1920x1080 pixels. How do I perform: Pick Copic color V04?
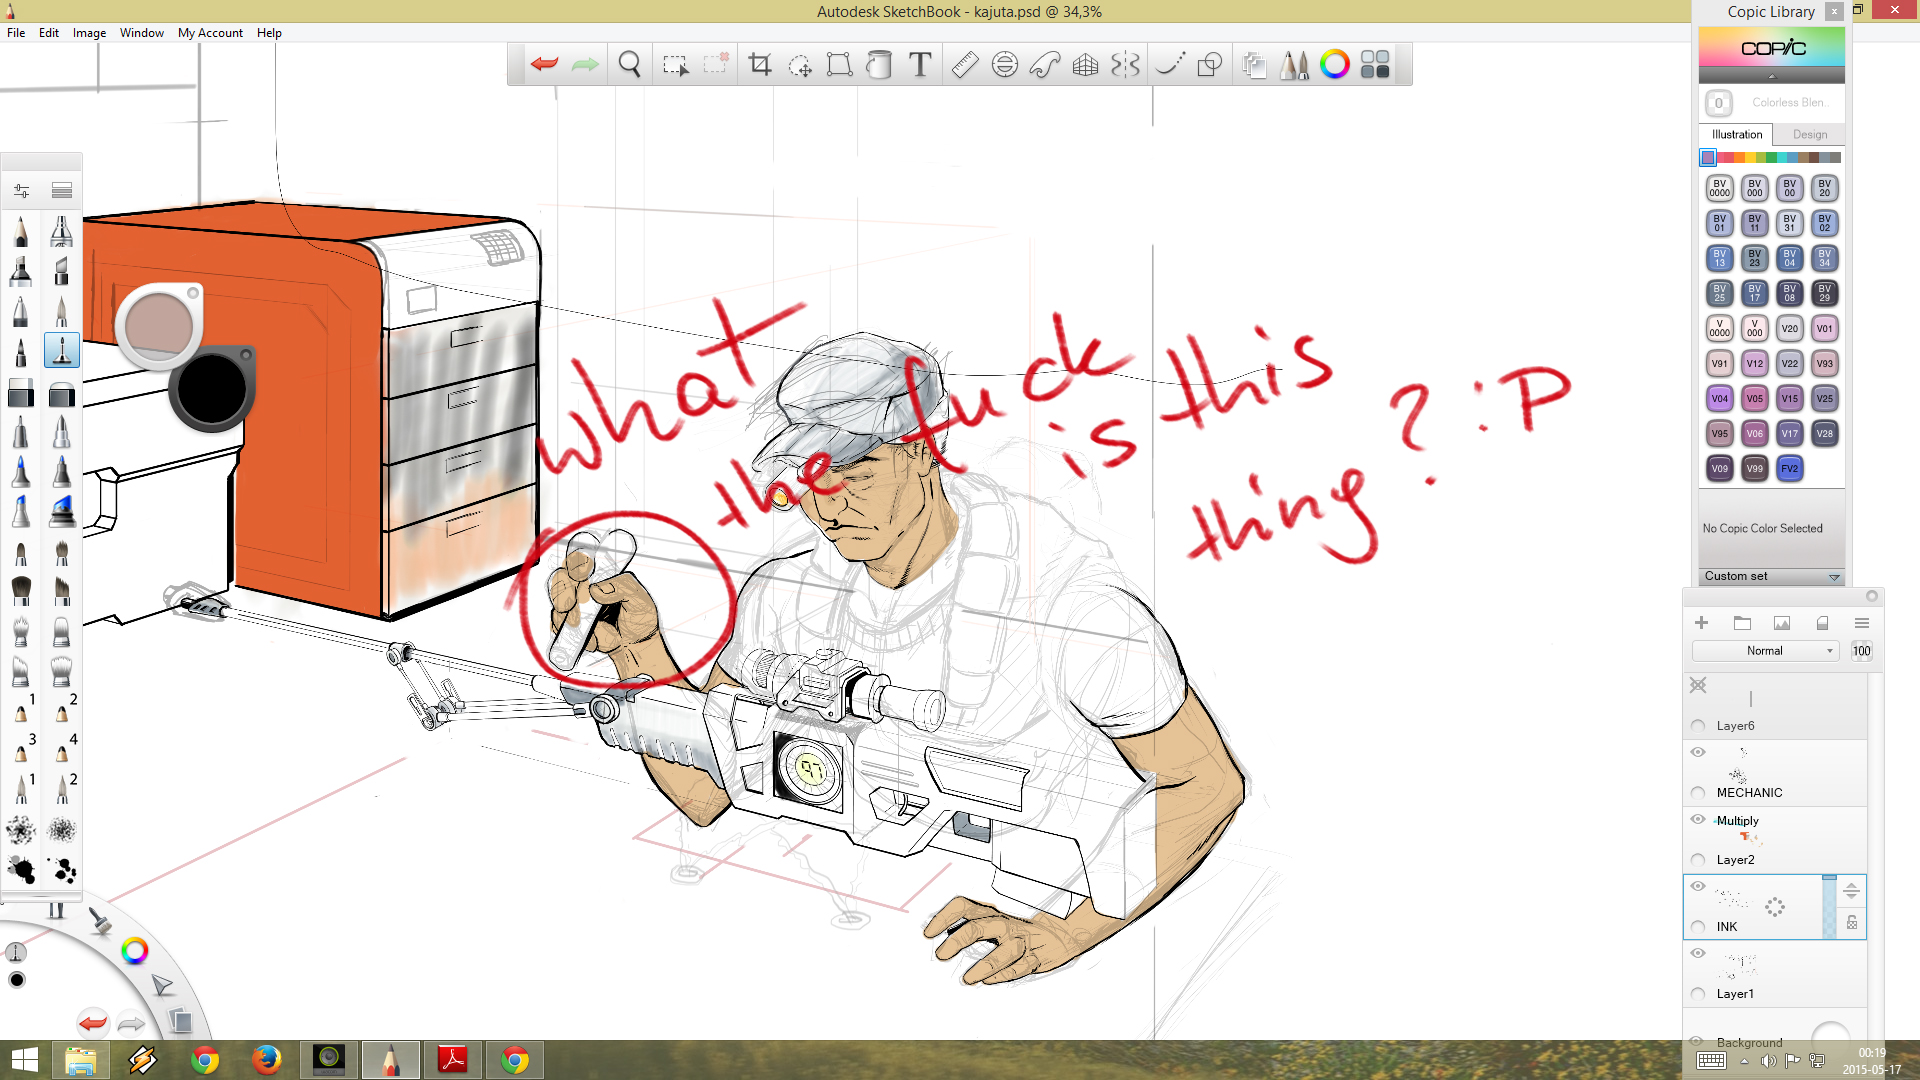tap(1719, 398)
